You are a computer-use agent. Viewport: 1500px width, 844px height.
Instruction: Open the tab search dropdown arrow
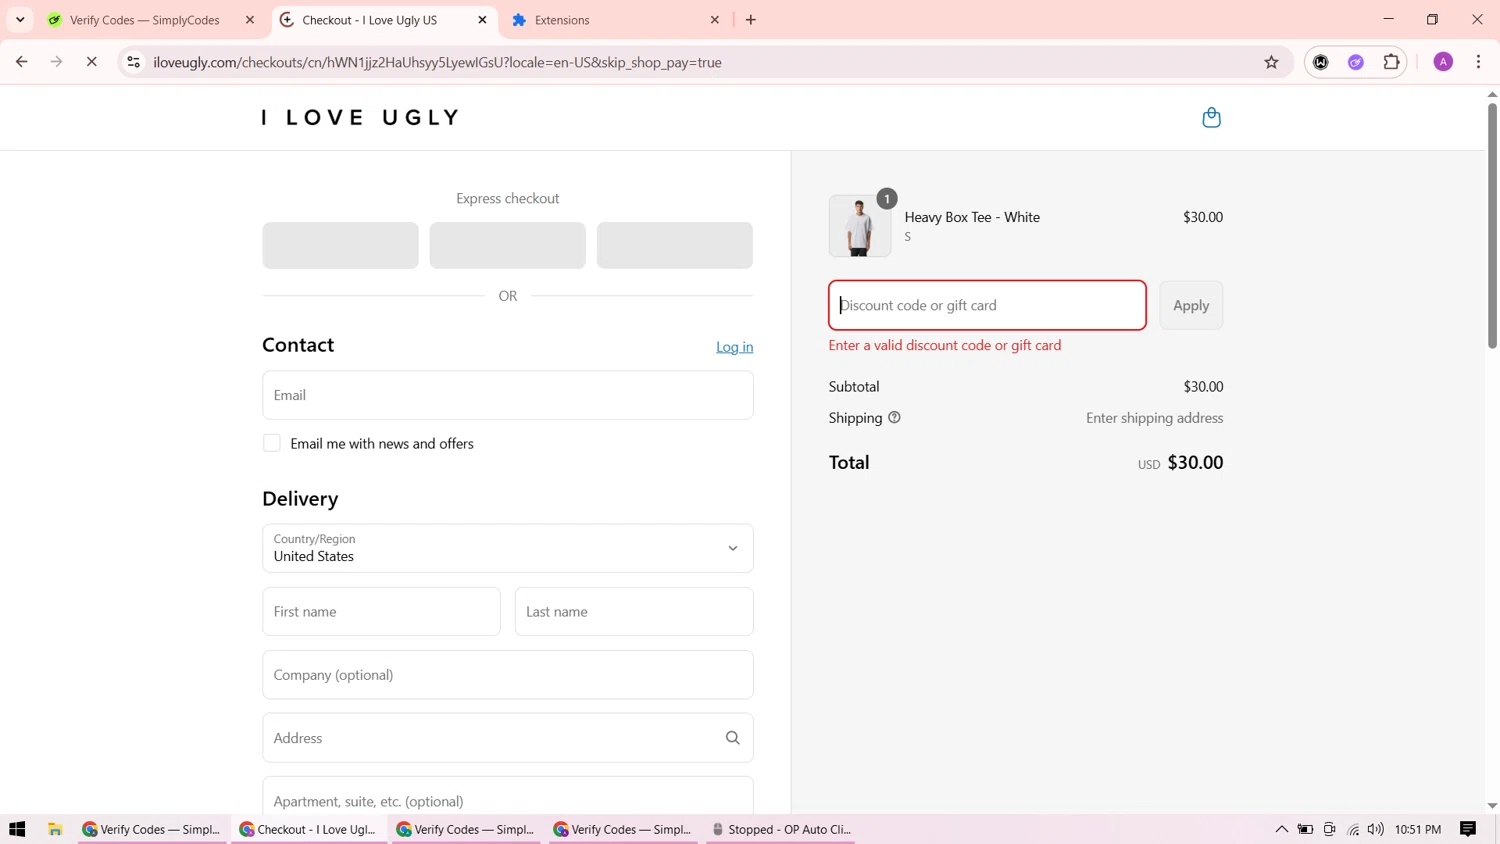[x=20, y=20]
